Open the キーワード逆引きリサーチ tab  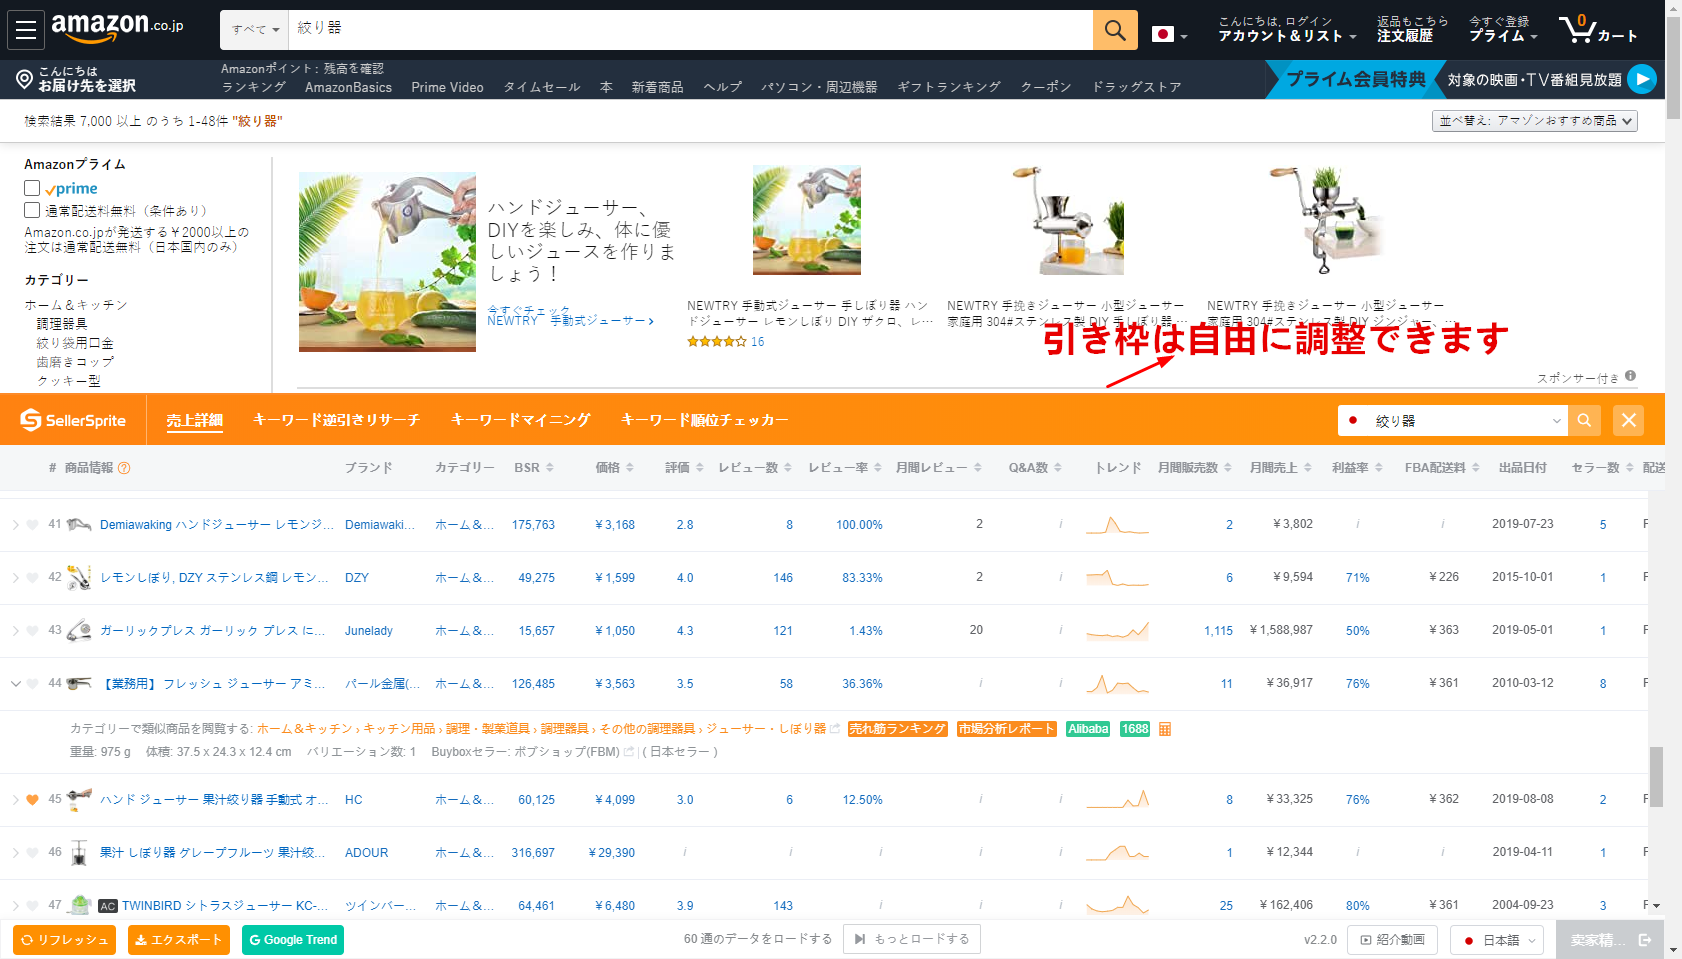coord(336,420)
